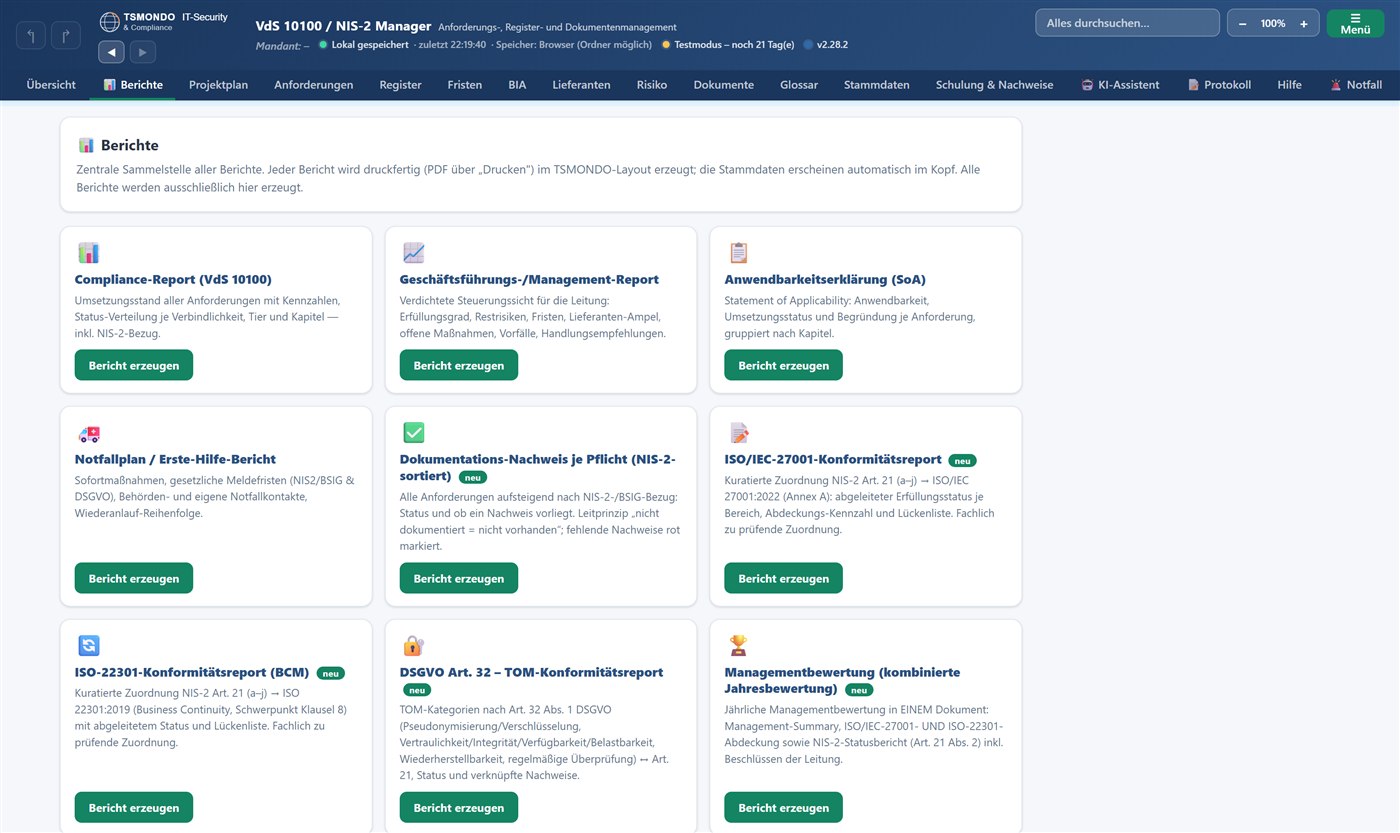Switch to the Risiko tab
The width and height of the screenshot is (1400, 833).
(652, 85)
